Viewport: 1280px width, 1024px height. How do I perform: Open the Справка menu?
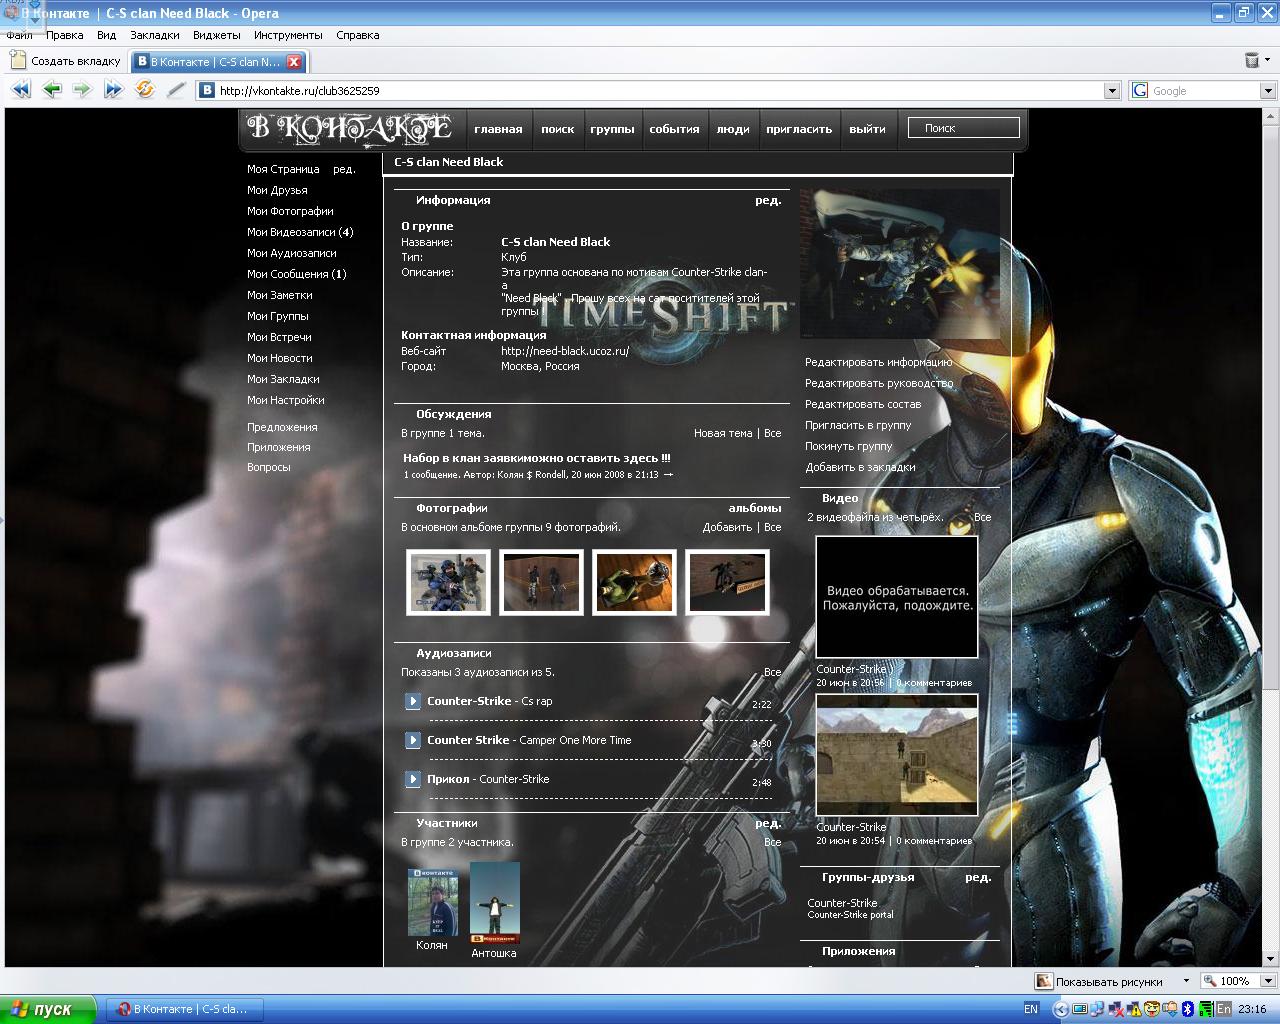tap(358, 35)
